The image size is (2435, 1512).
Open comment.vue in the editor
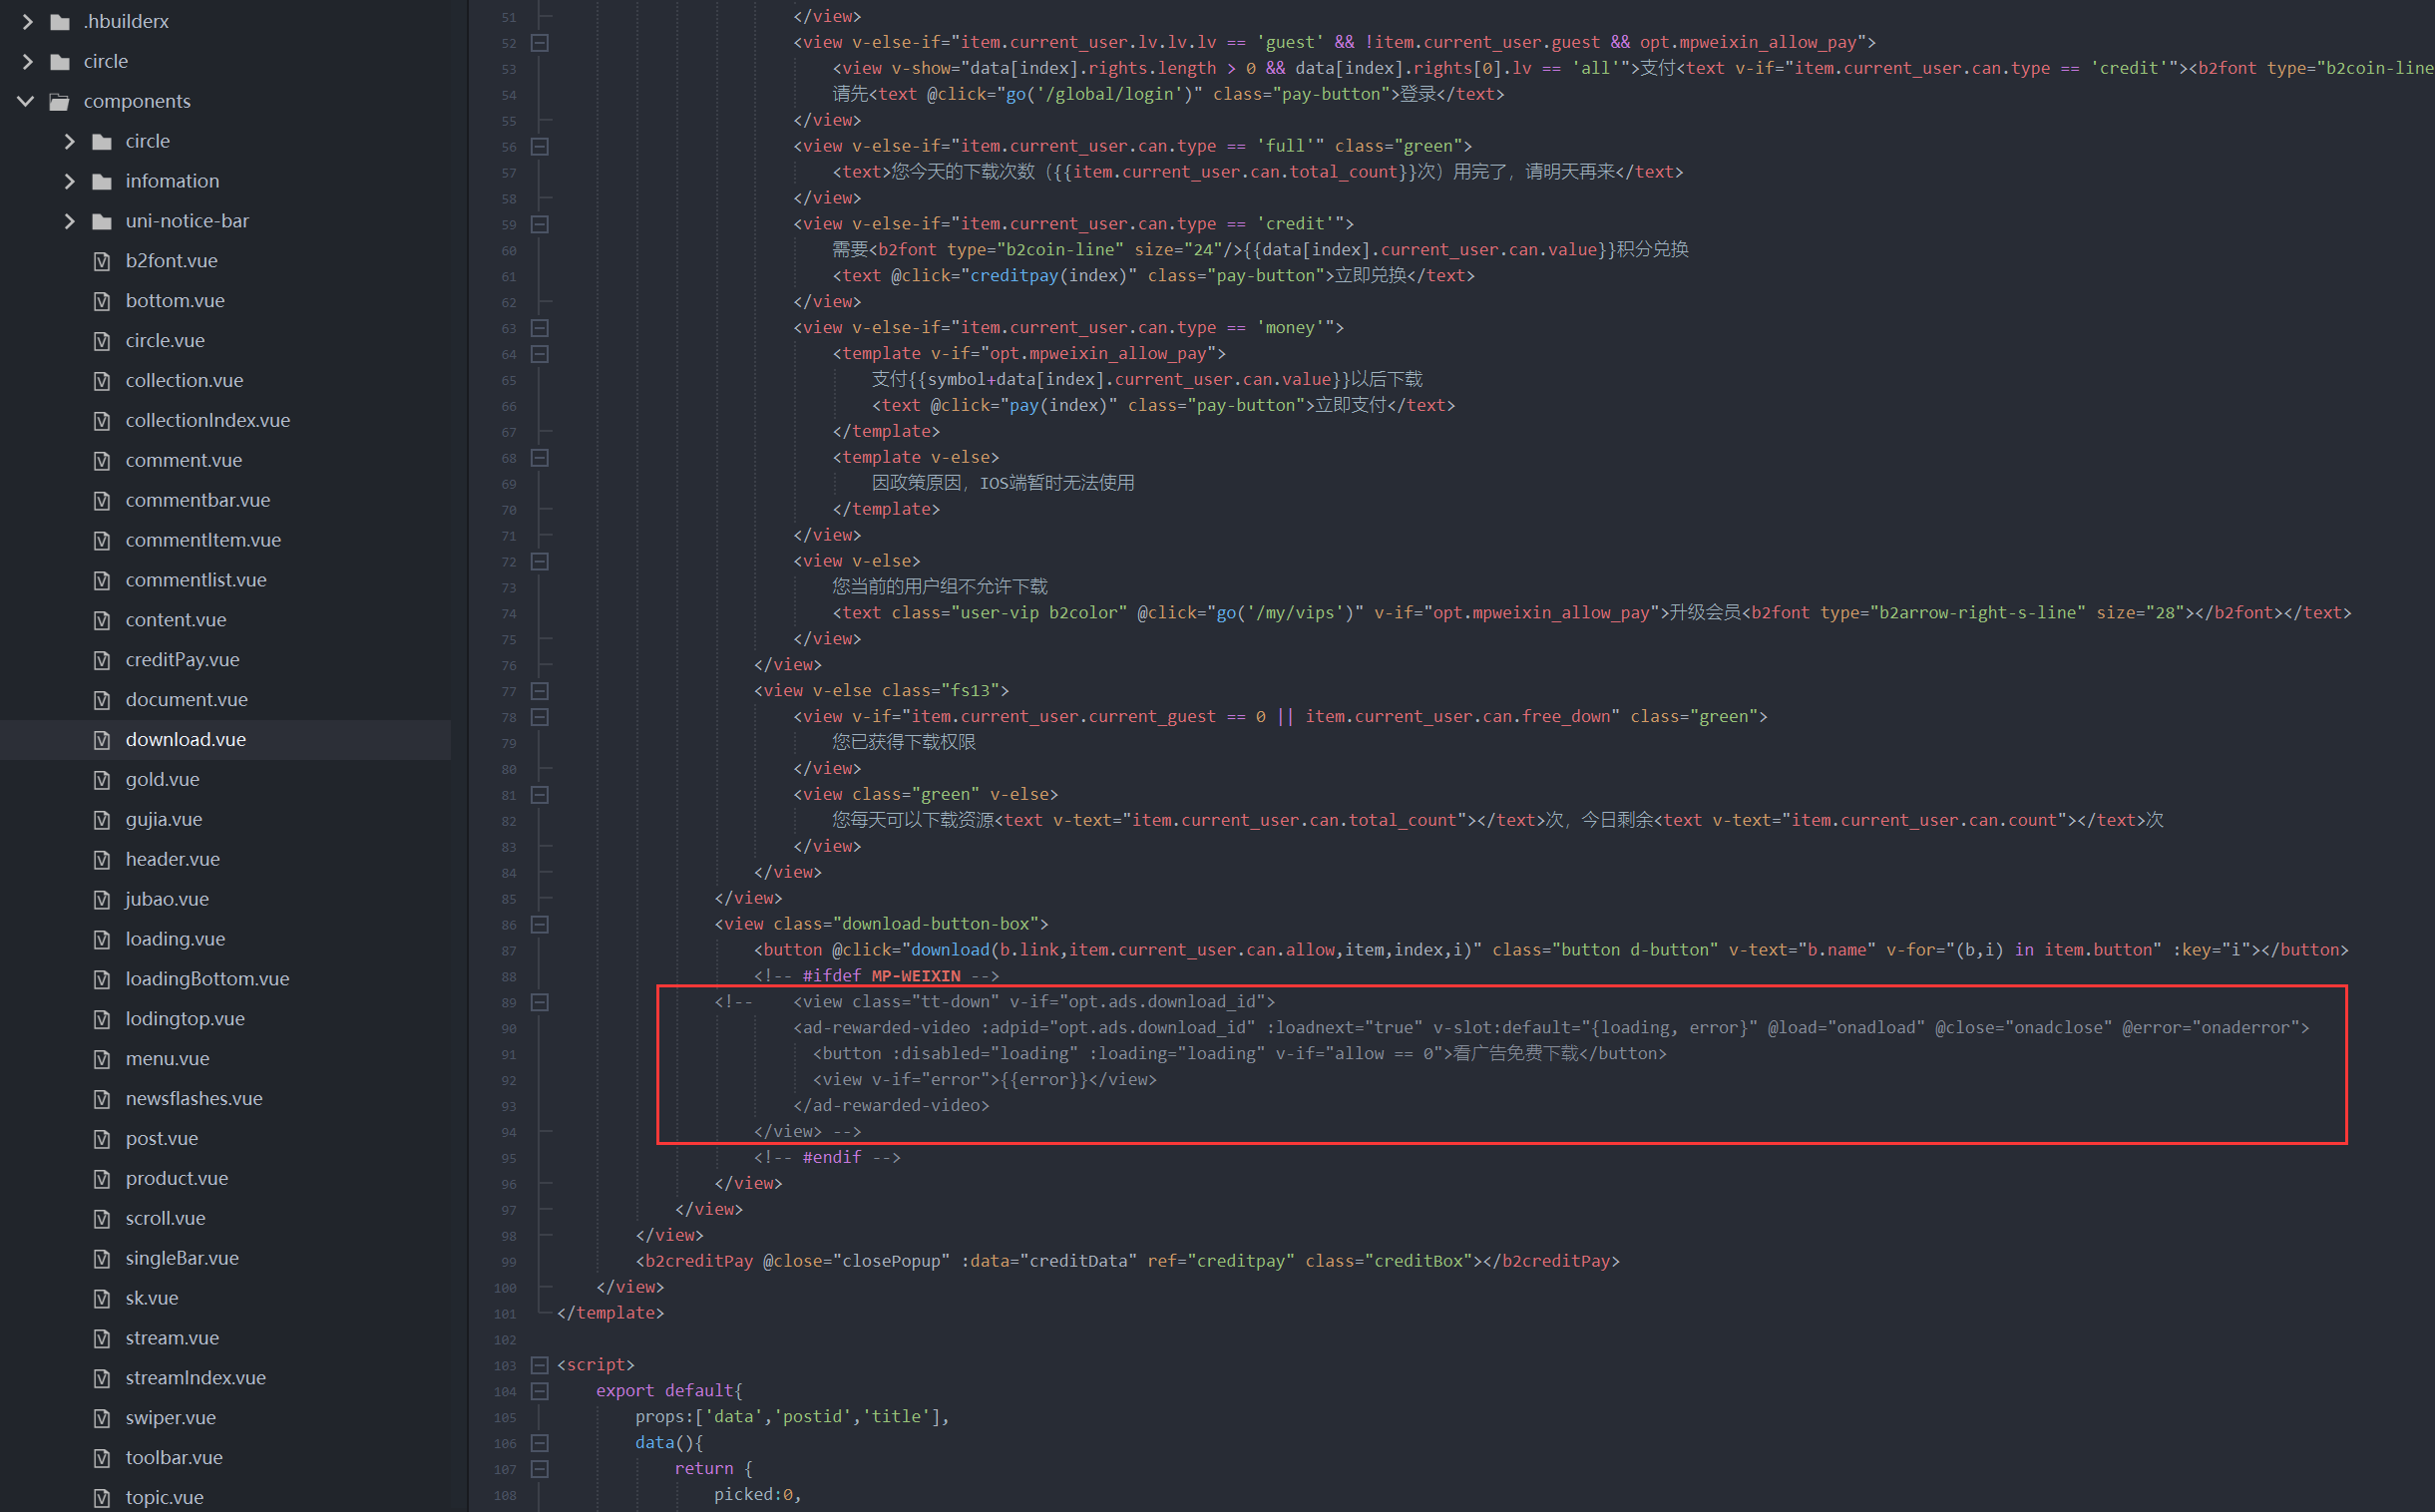[183, 460]
